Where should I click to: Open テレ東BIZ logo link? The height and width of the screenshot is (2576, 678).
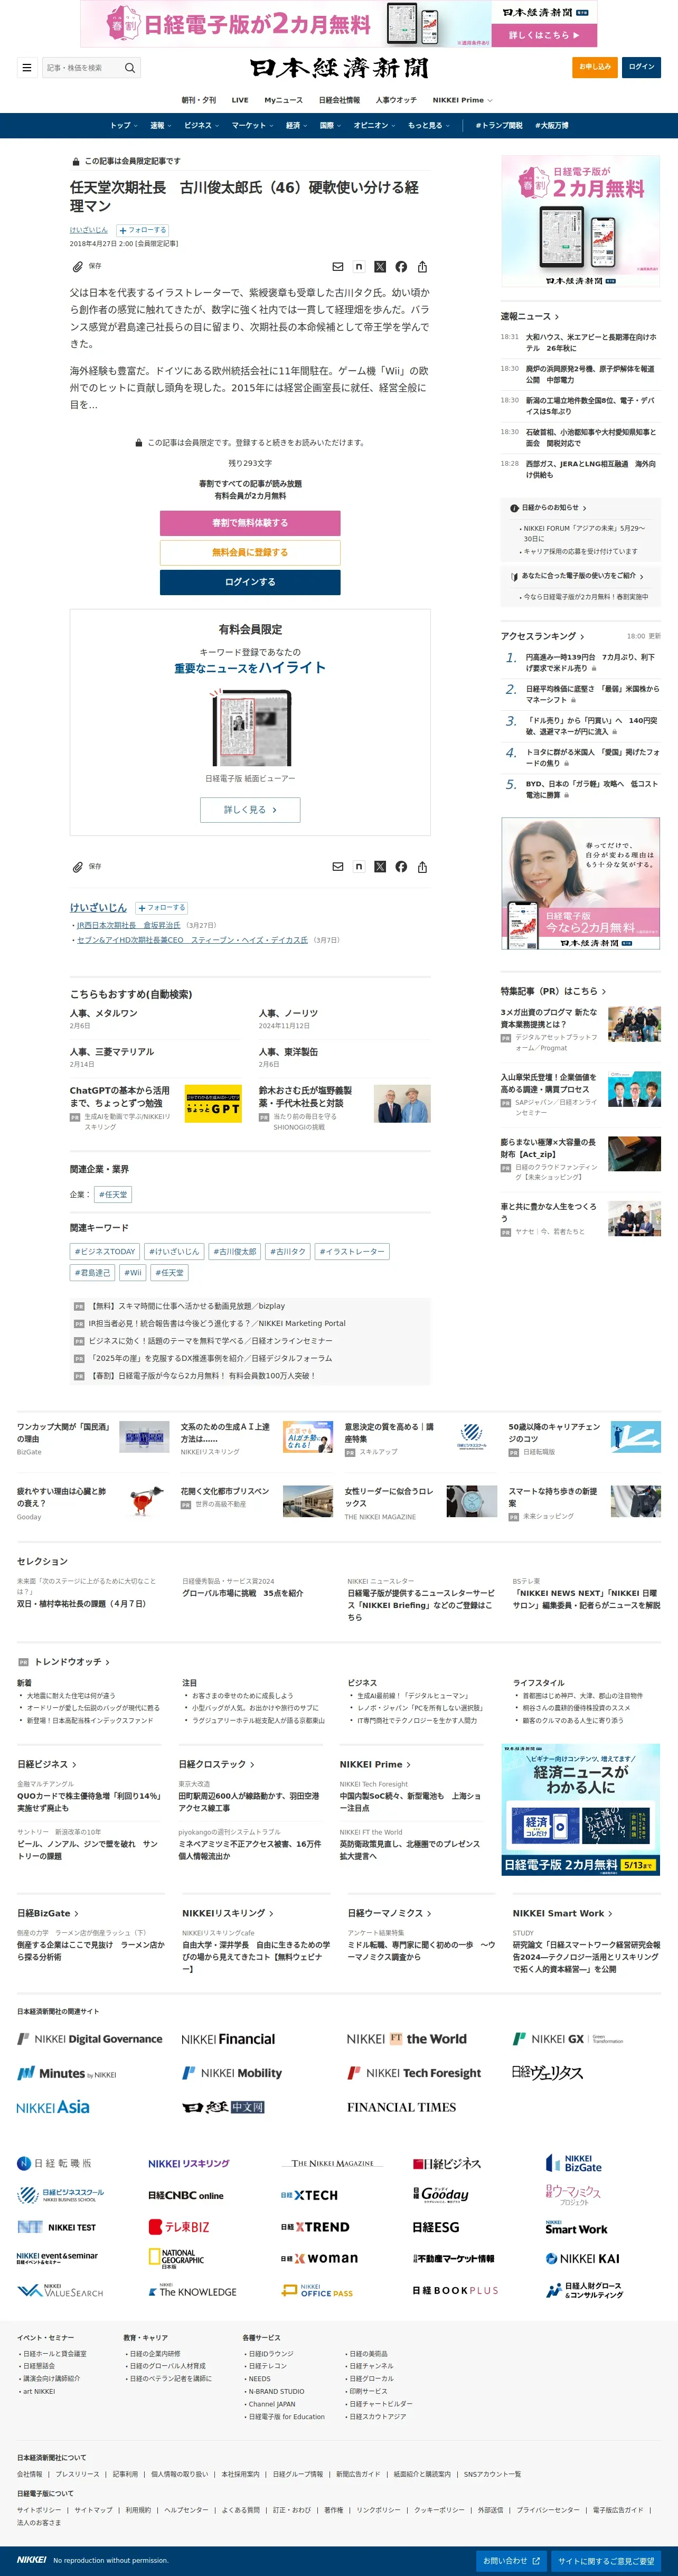(179, 2227)
